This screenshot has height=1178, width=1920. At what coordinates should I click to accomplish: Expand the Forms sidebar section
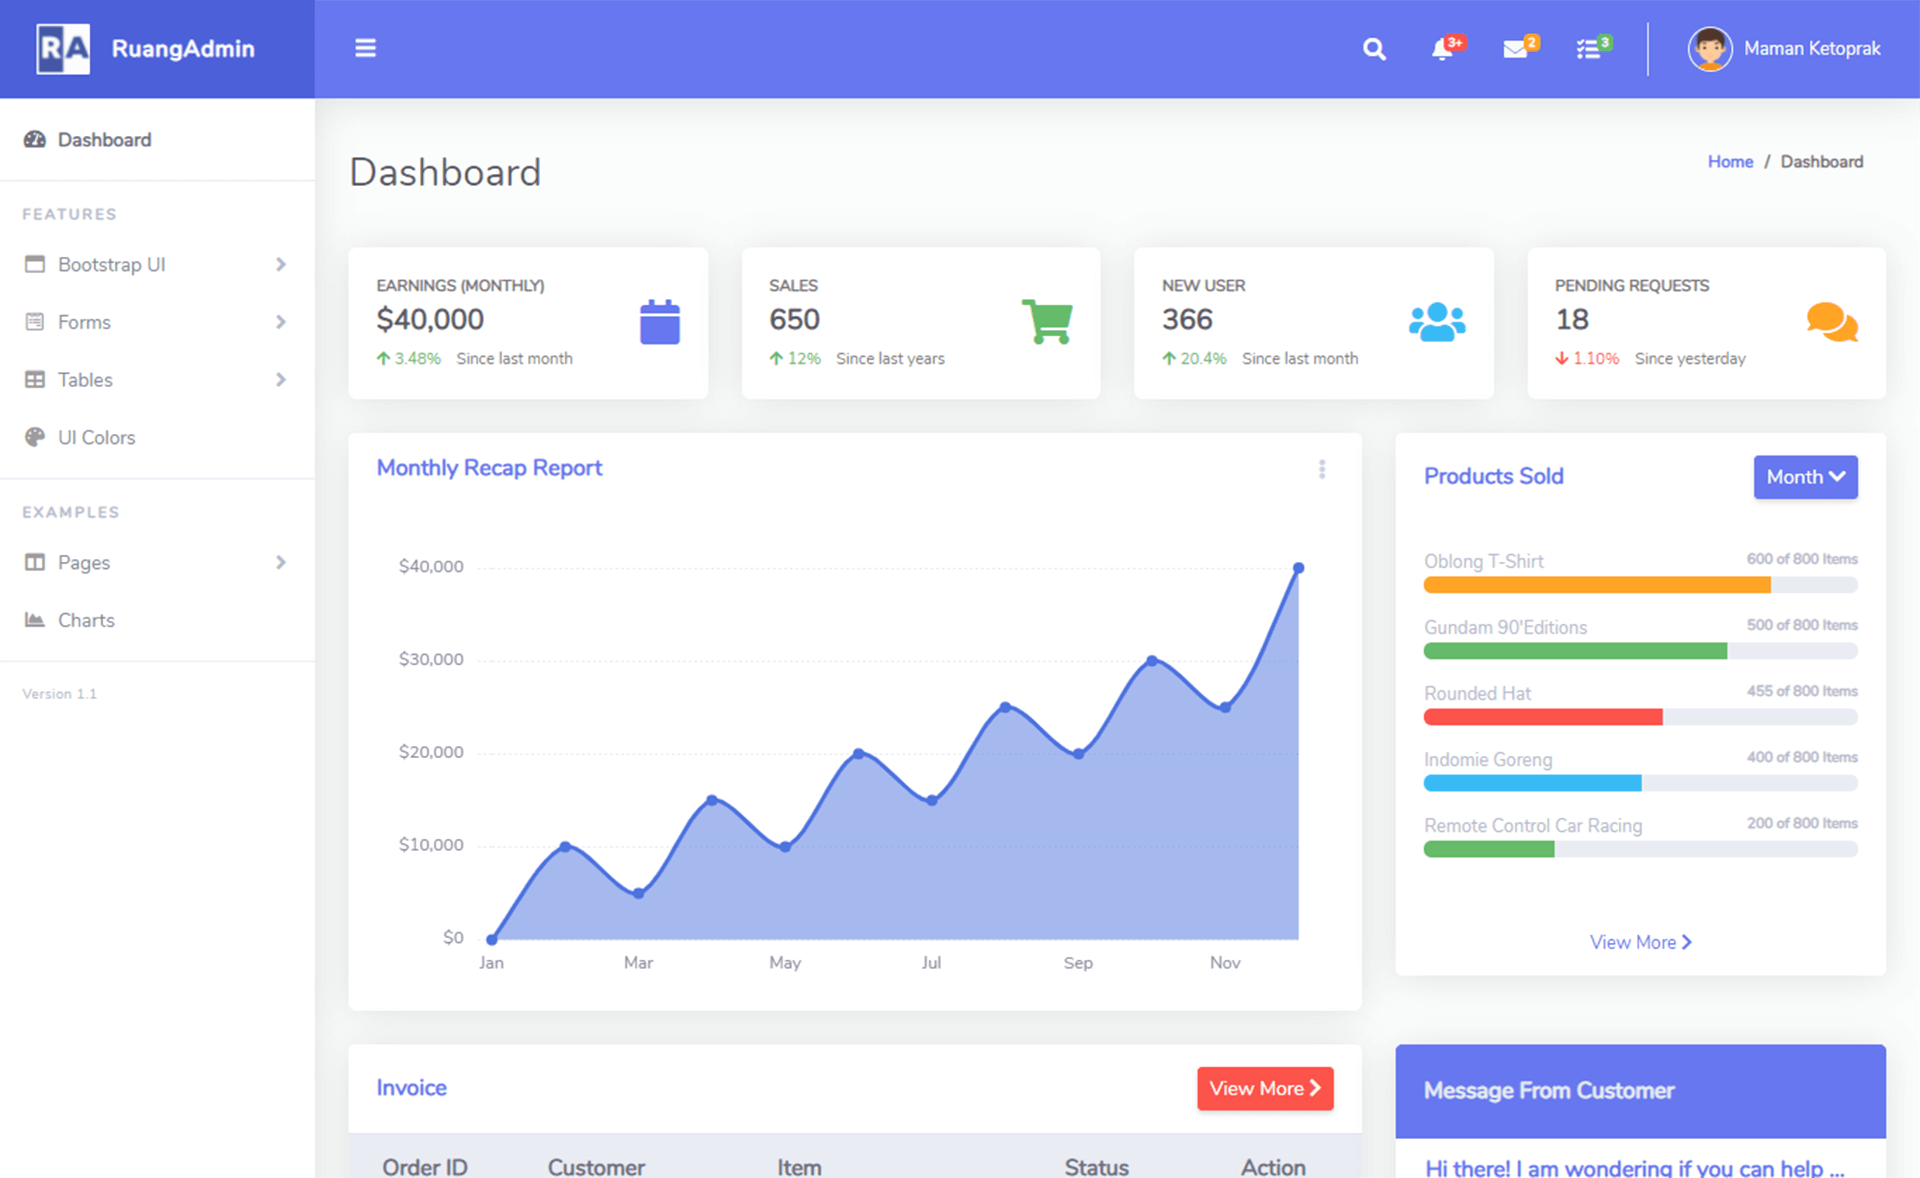tap(155, 322)
